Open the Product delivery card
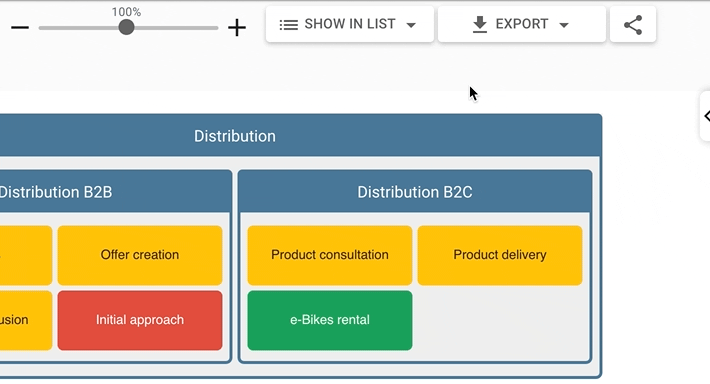 point(500,255)
